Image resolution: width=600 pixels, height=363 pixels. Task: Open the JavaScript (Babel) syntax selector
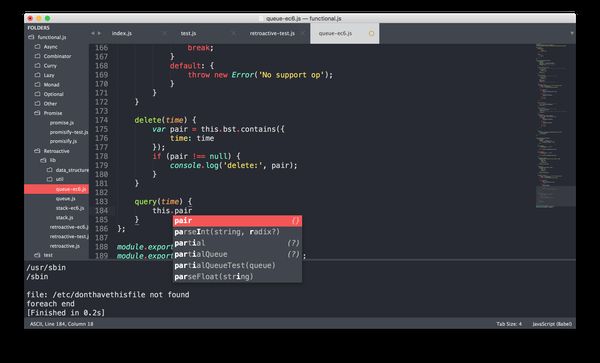tap(552, 324)
